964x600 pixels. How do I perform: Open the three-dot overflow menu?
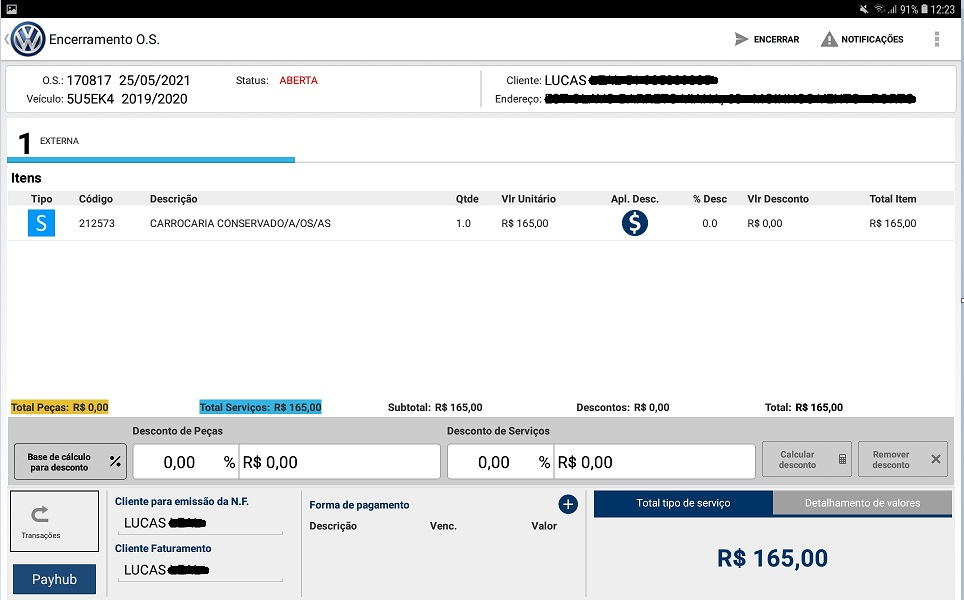pyautogui.click(x=936, y=39)
